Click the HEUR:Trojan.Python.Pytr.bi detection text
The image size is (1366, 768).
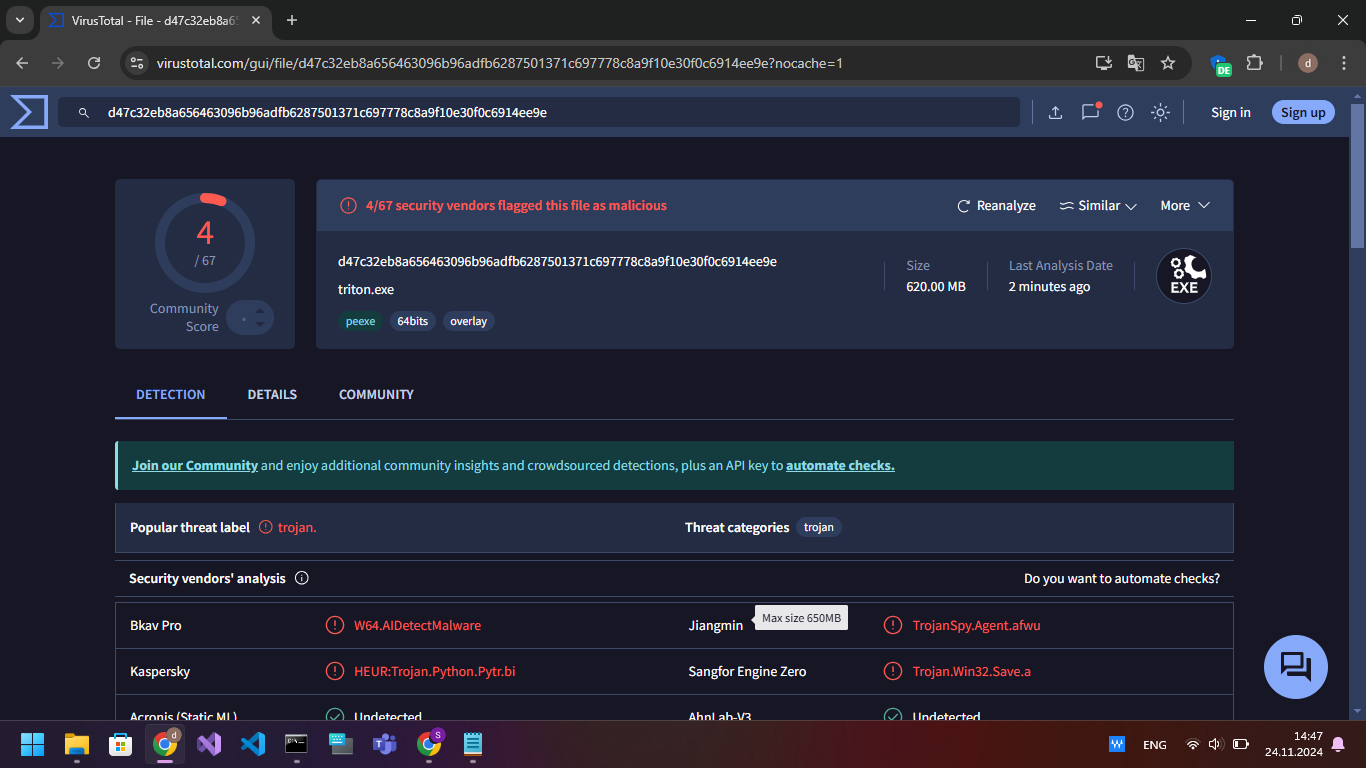point(435,671)
